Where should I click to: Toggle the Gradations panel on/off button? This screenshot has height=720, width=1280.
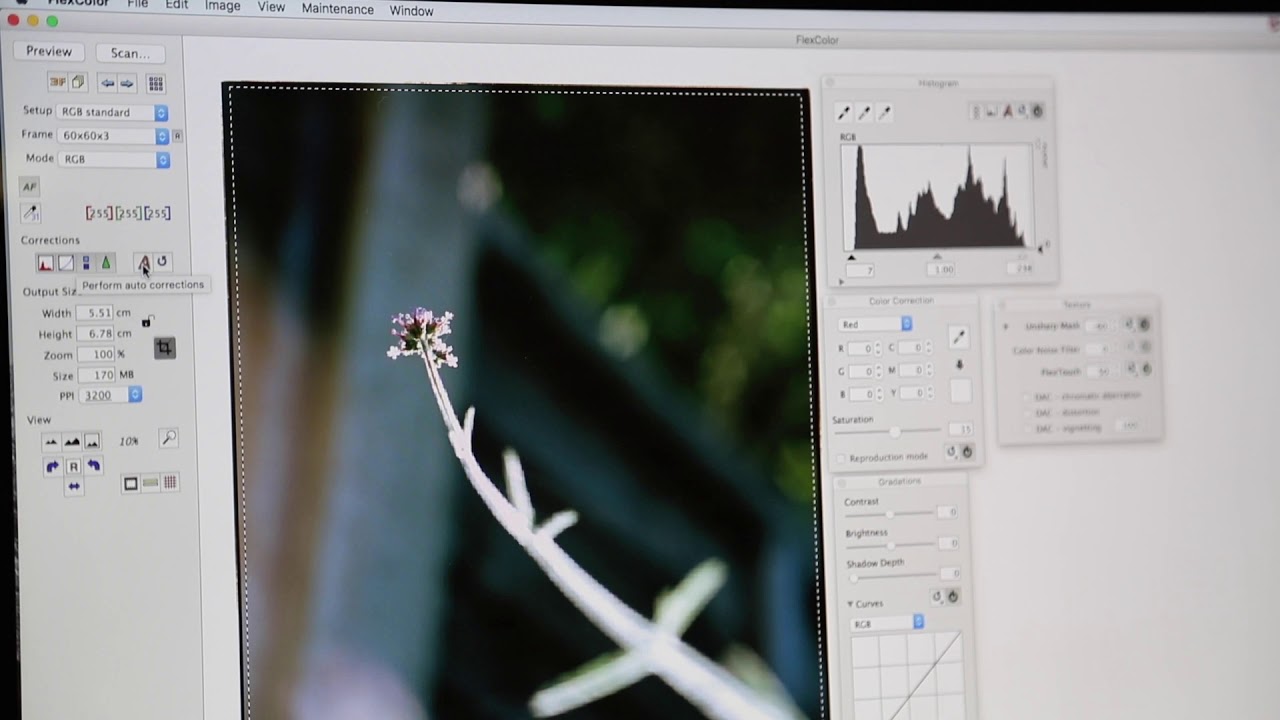point(952,596)
